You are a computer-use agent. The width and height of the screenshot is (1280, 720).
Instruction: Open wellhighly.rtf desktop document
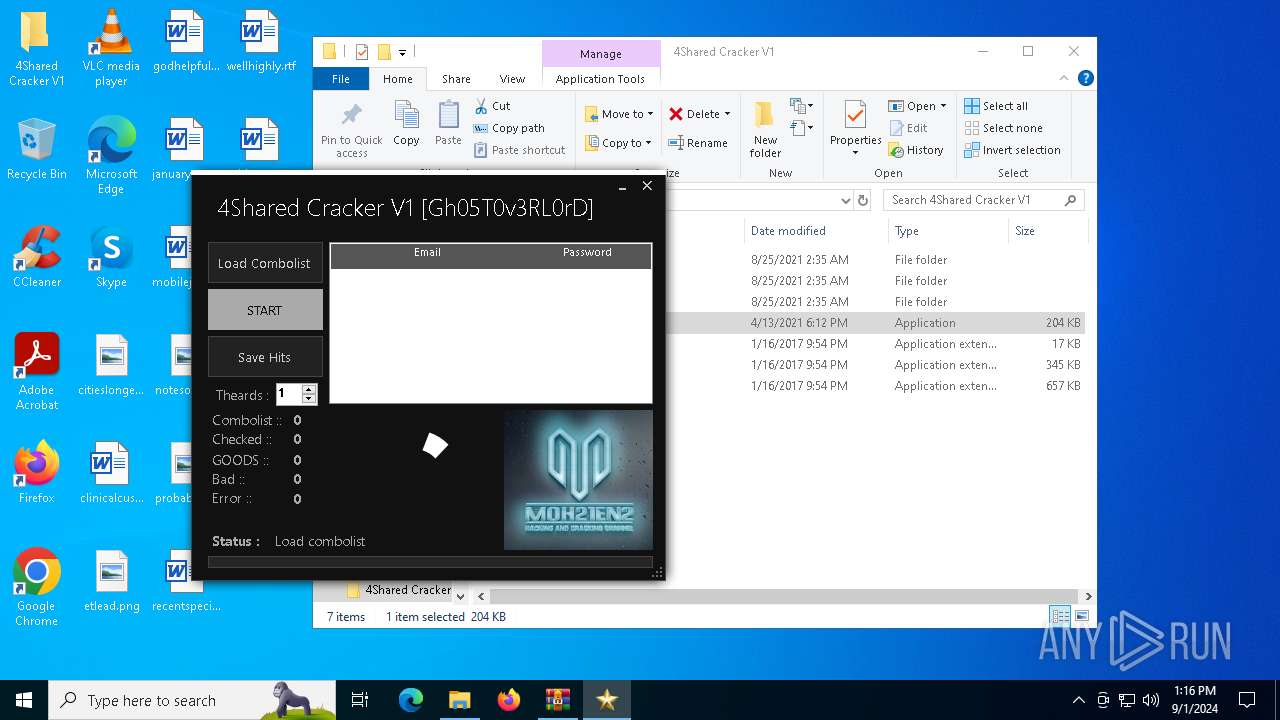coord(261,41)
